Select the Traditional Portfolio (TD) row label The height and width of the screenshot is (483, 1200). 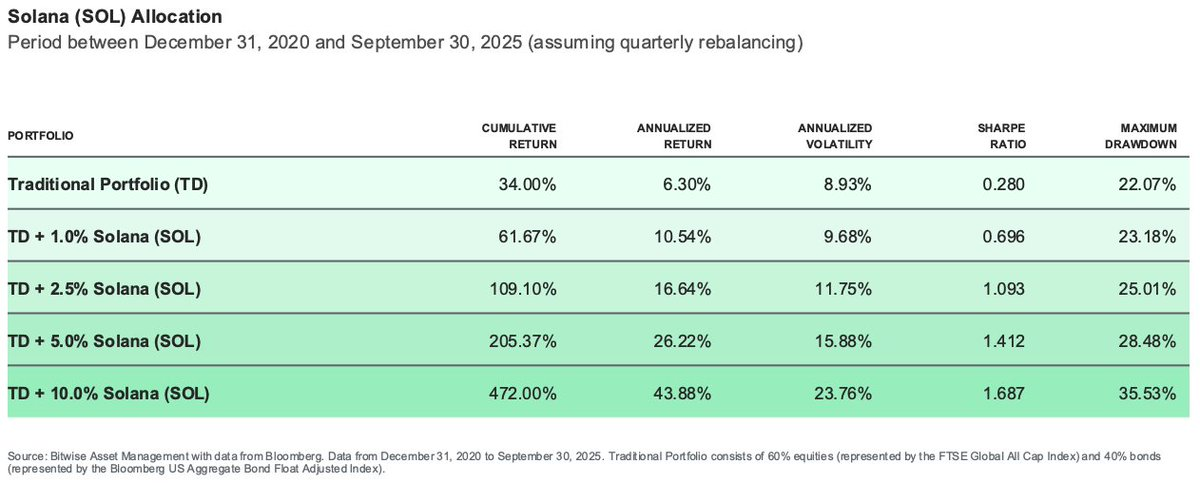[108, 184]
